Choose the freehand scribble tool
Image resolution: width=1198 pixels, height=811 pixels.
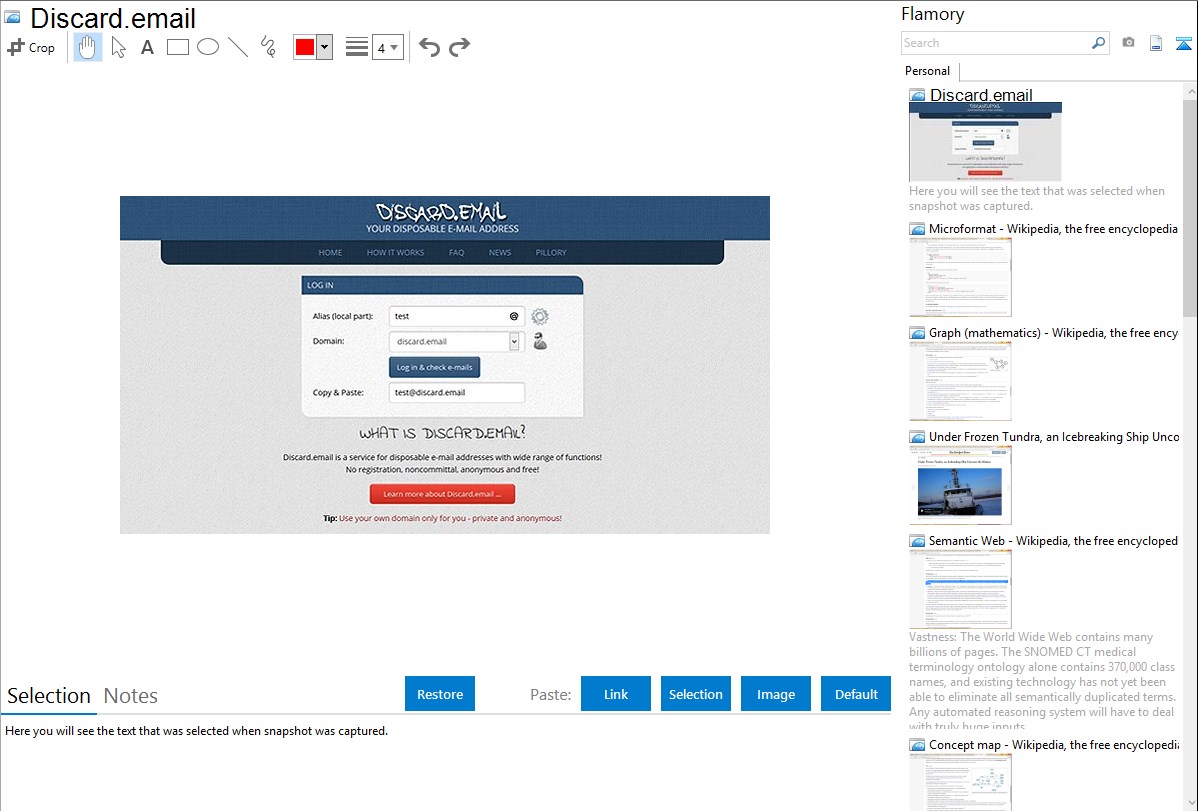[268, 47]
